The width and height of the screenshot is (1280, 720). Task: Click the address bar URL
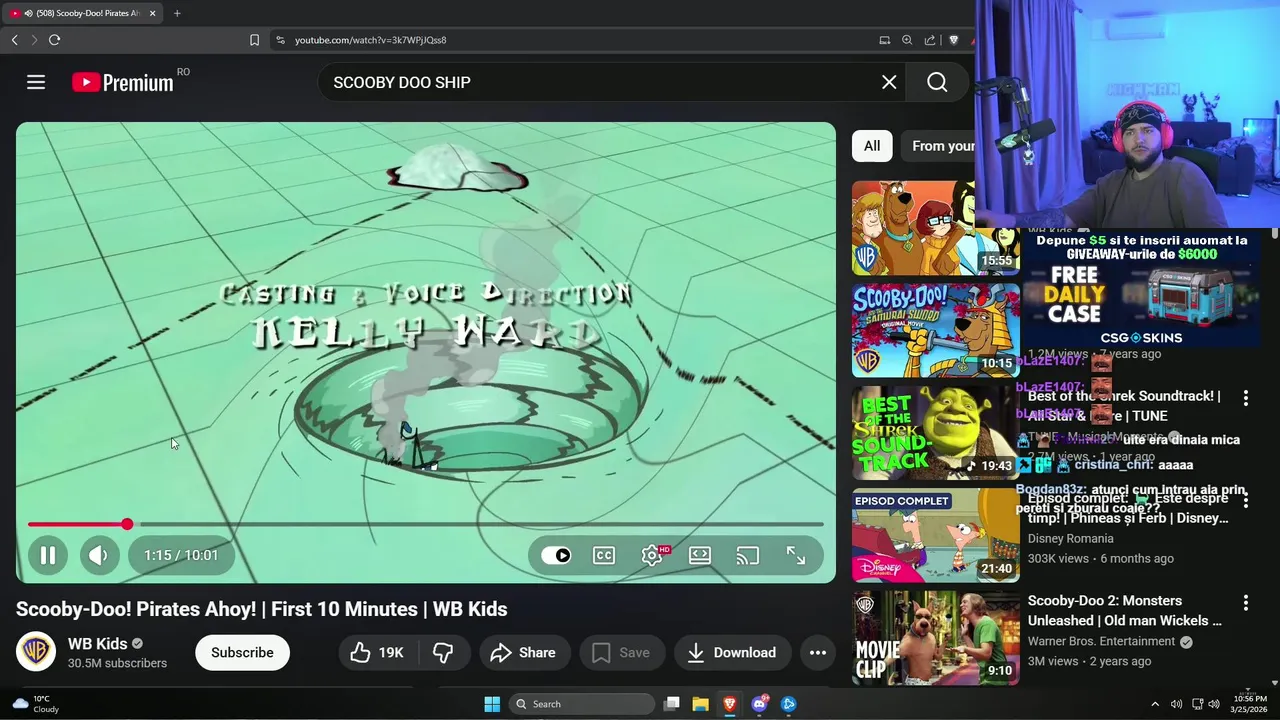(370, 40)
